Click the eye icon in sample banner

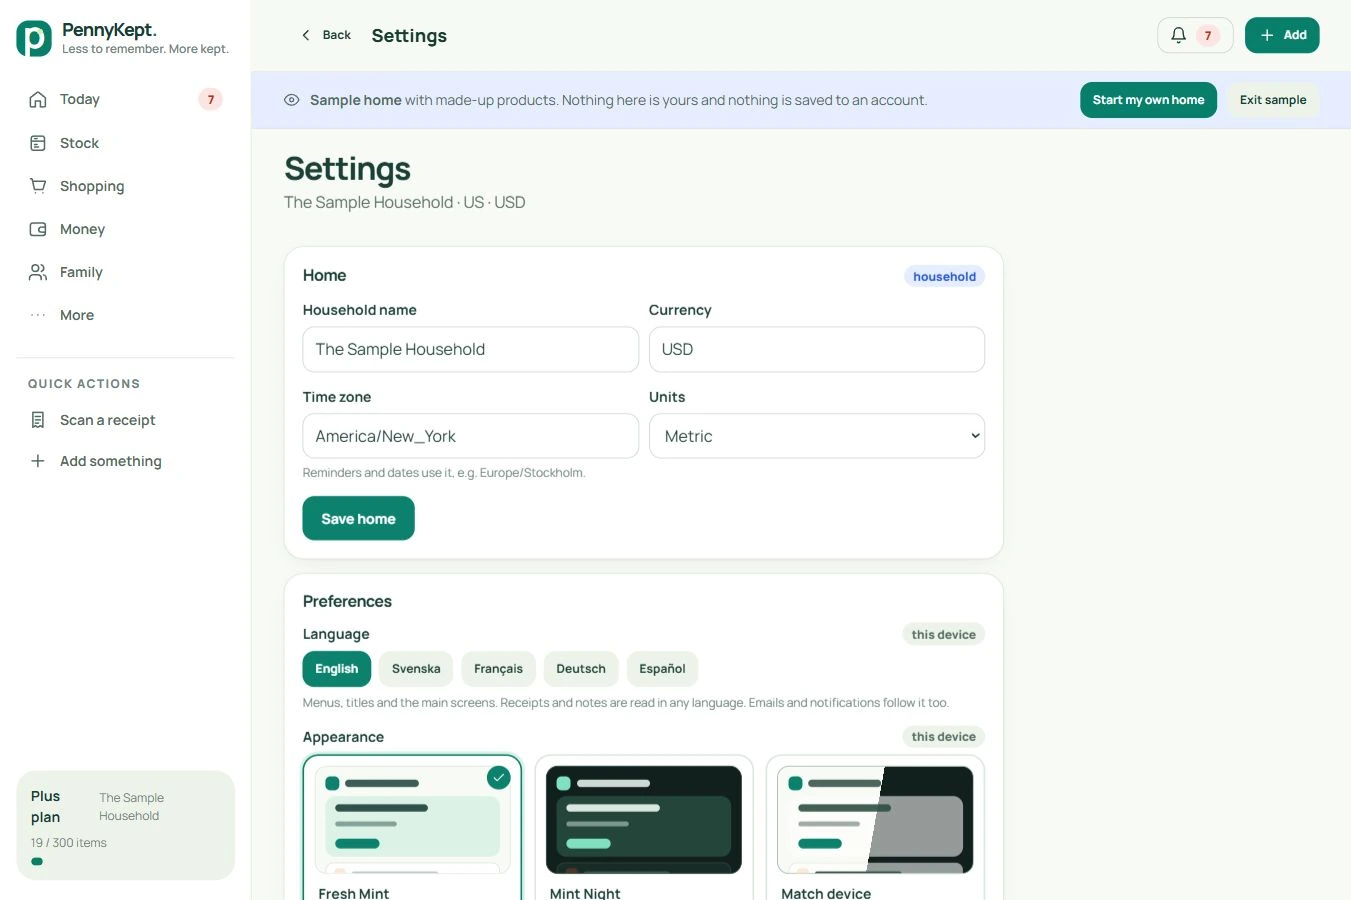coord(292,100)
